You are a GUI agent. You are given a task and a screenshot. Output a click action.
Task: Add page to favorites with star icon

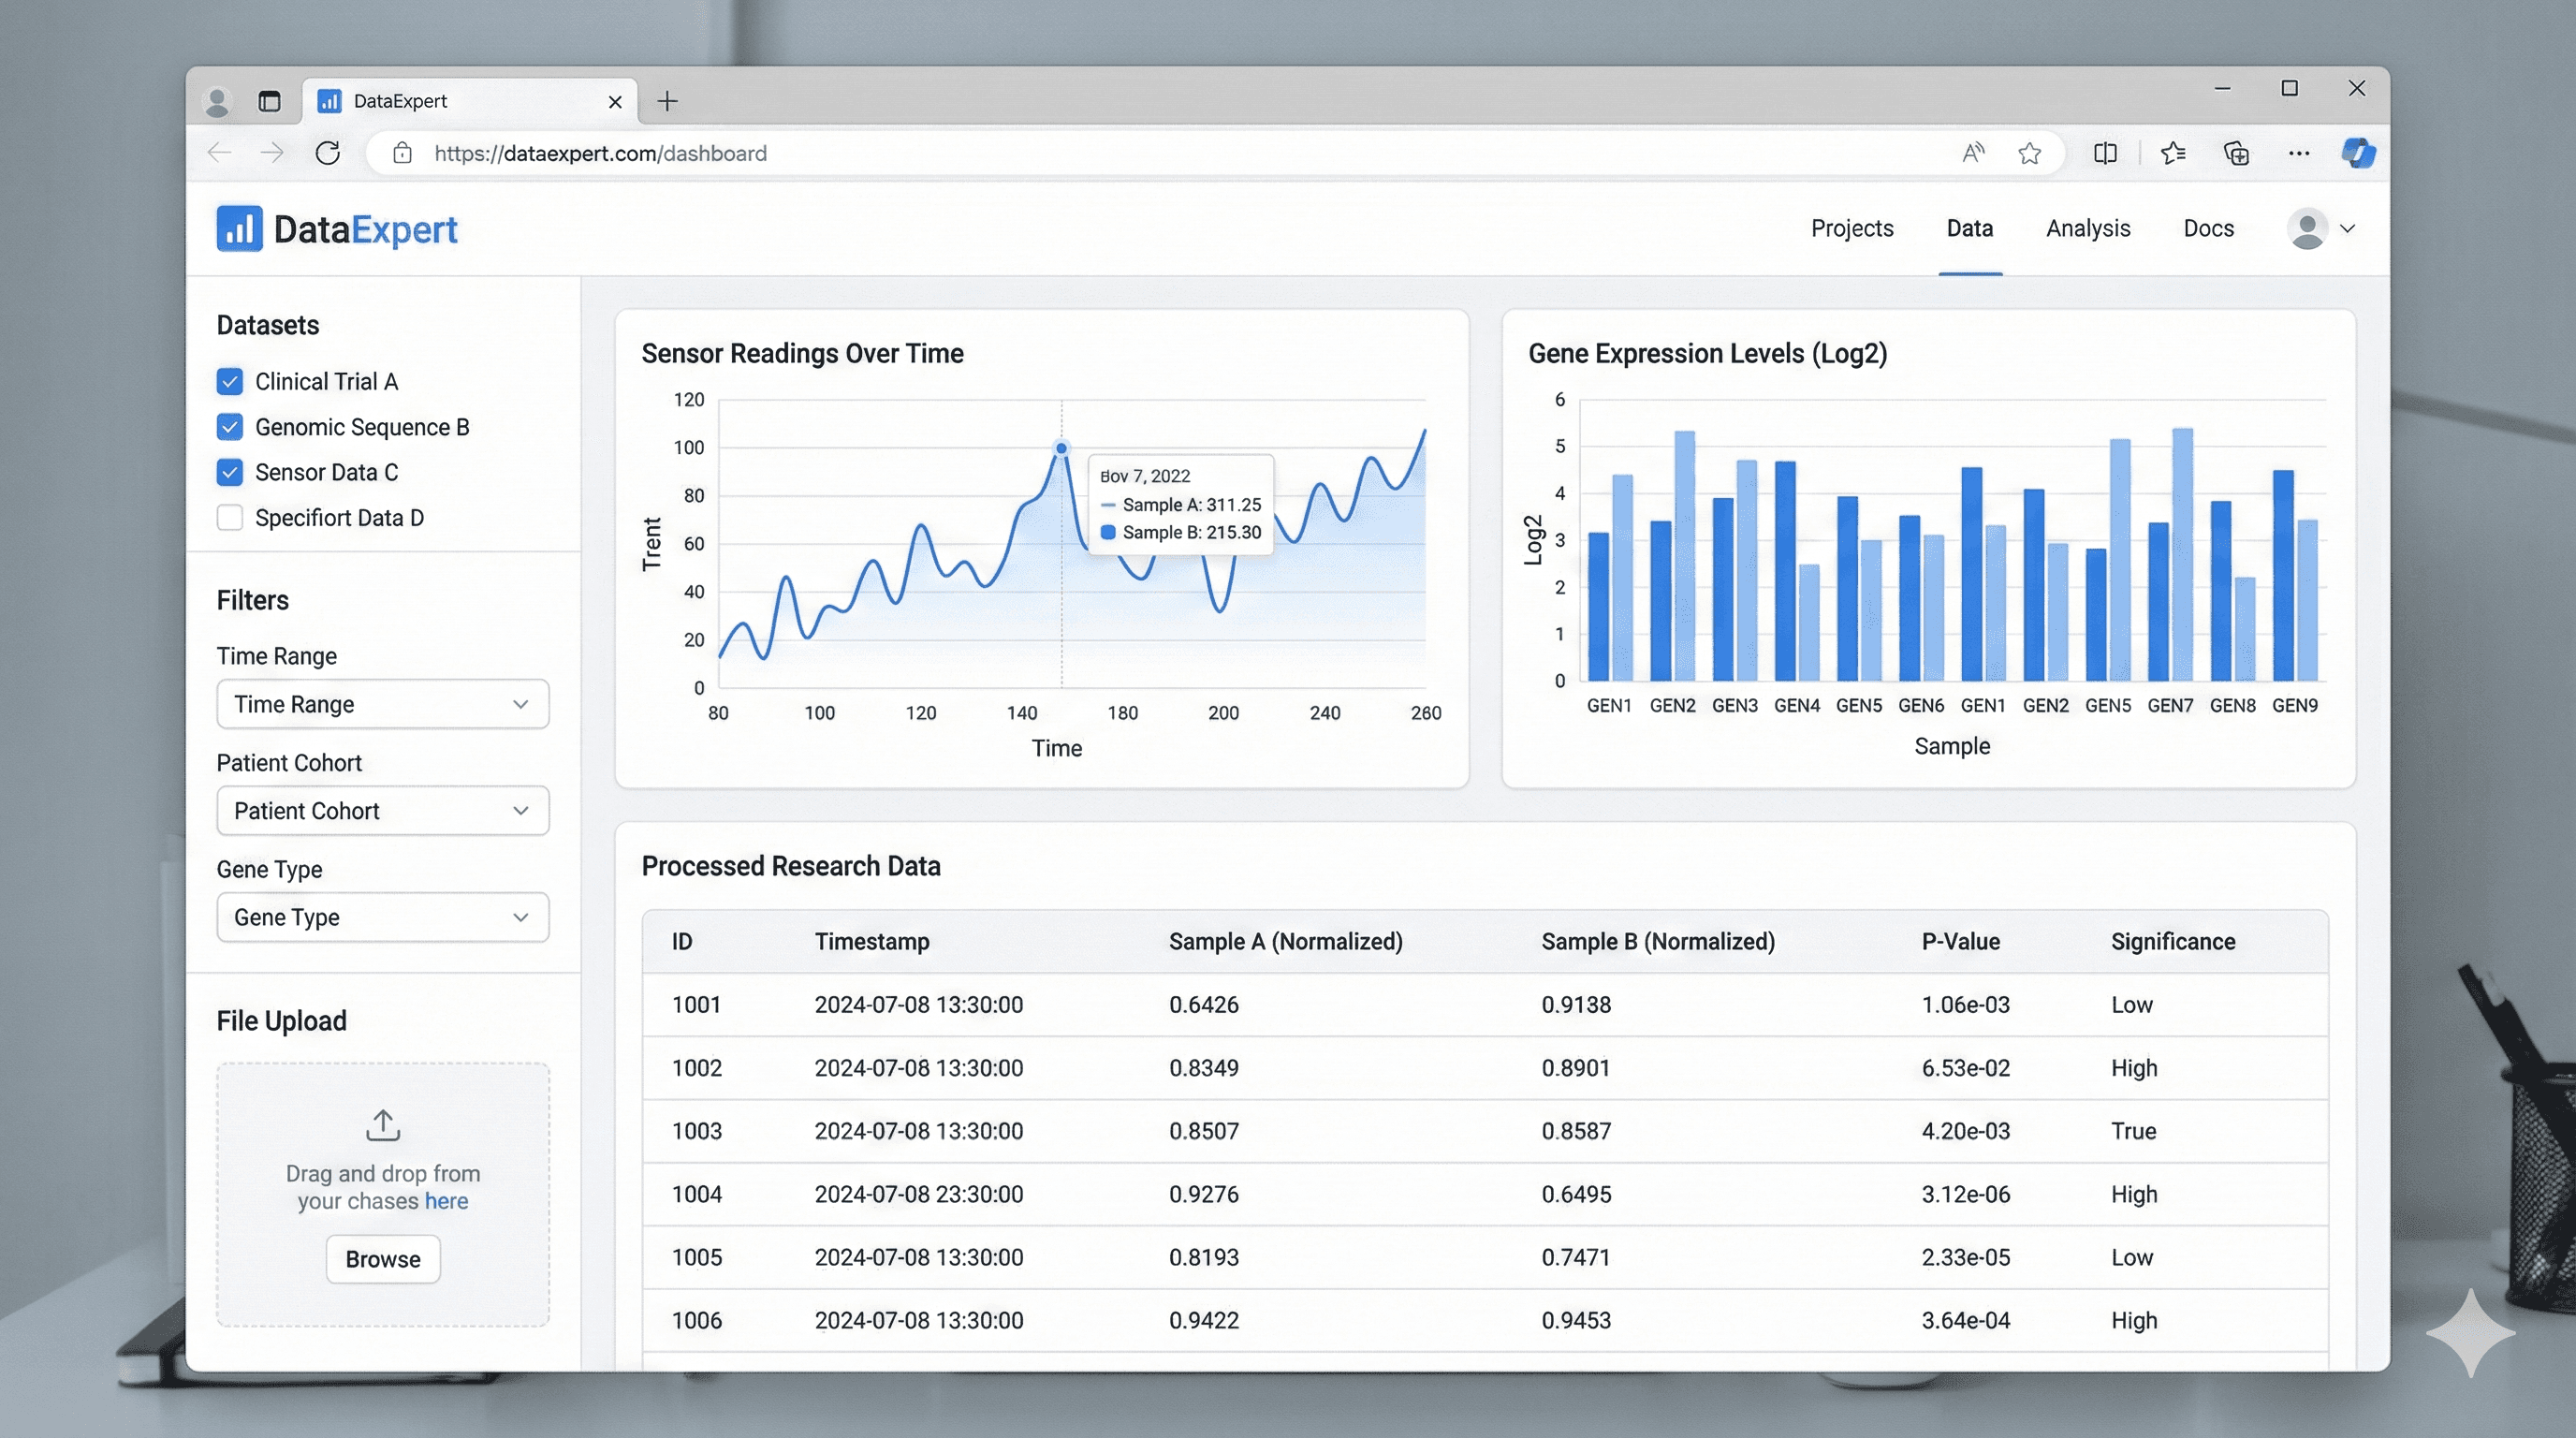(2029, 153)
